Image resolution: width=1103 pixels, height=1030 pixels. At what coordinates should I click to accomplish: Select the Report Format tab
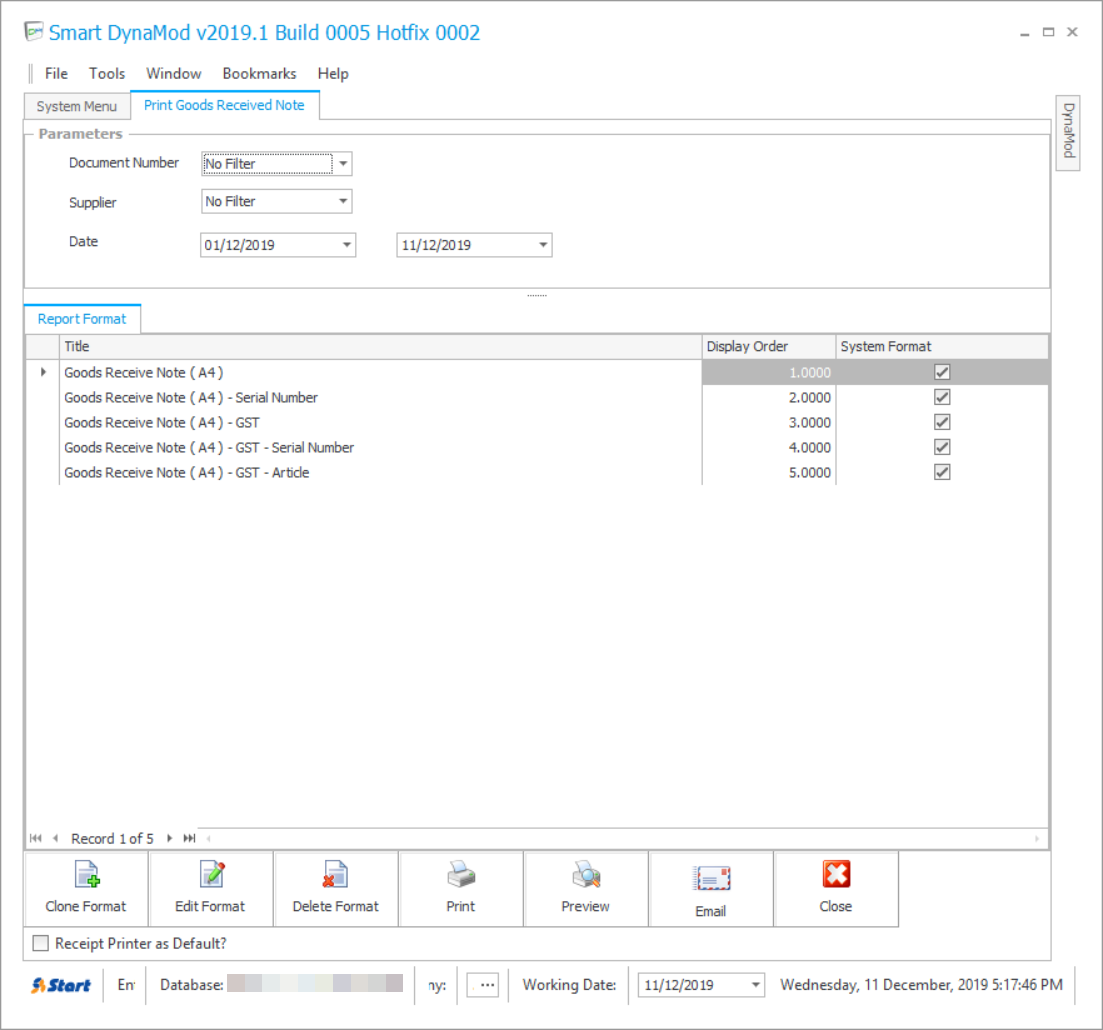[x=82, y=319]
